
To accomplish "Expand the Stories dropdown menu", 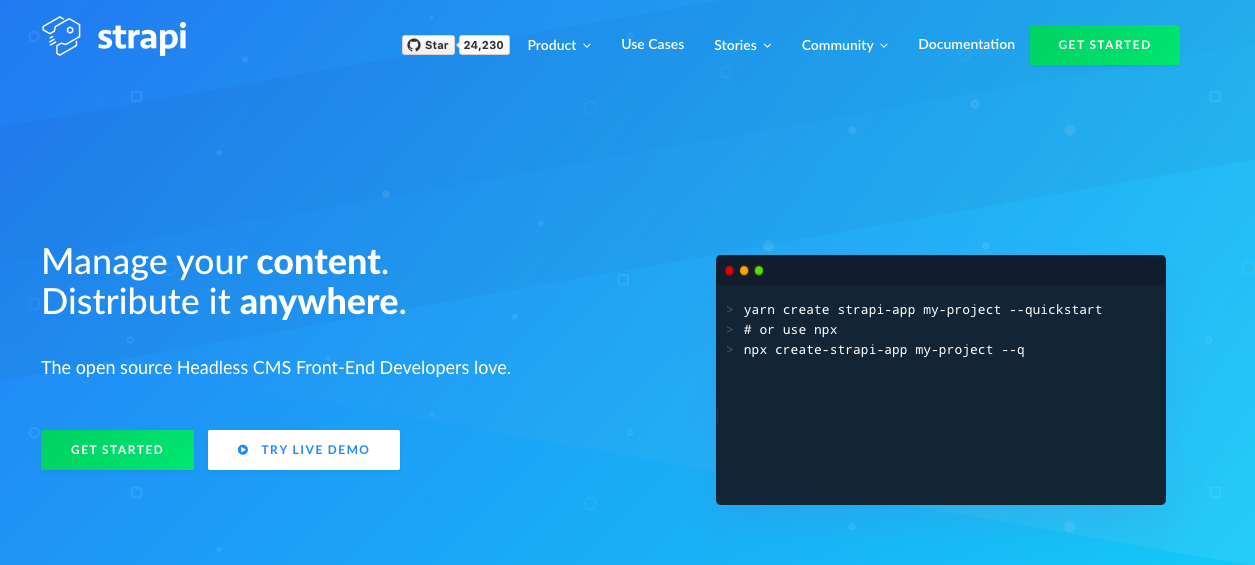I will click(x=742, y=45).
